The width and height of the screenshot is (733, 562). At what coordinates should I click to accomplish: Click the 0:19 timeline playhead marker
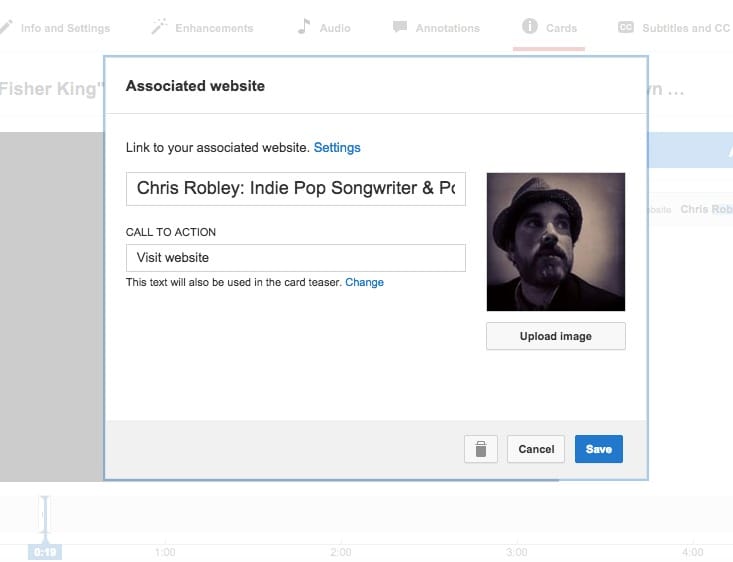[45, 552]
